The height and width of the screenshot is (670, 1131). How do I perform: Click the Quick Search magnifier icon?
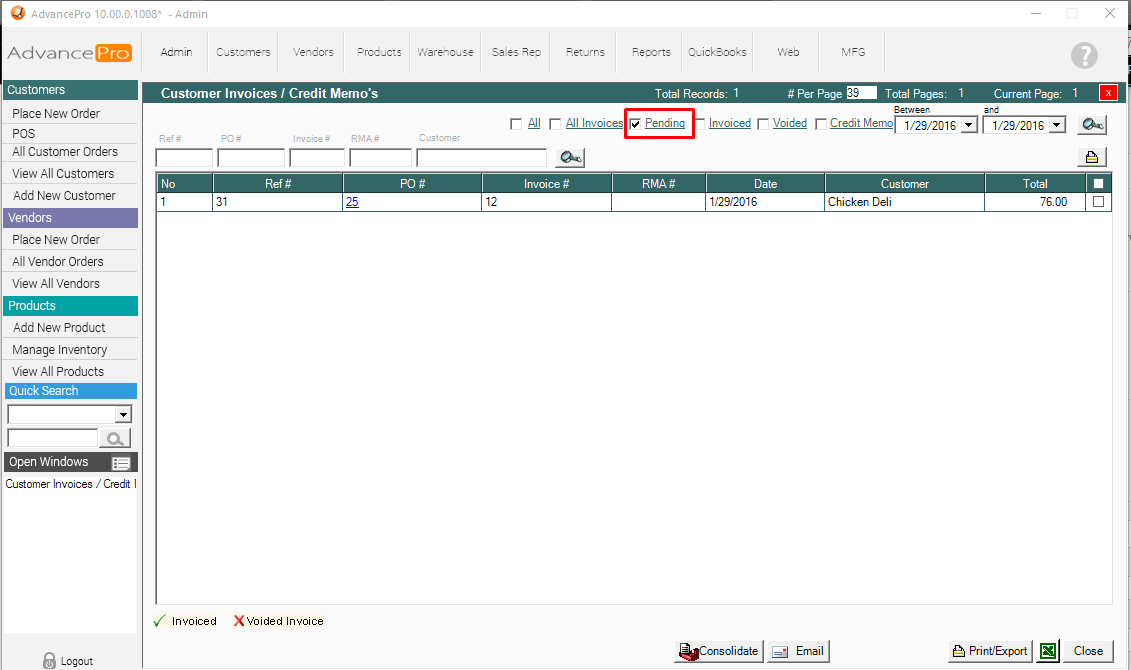click(116, 438)
